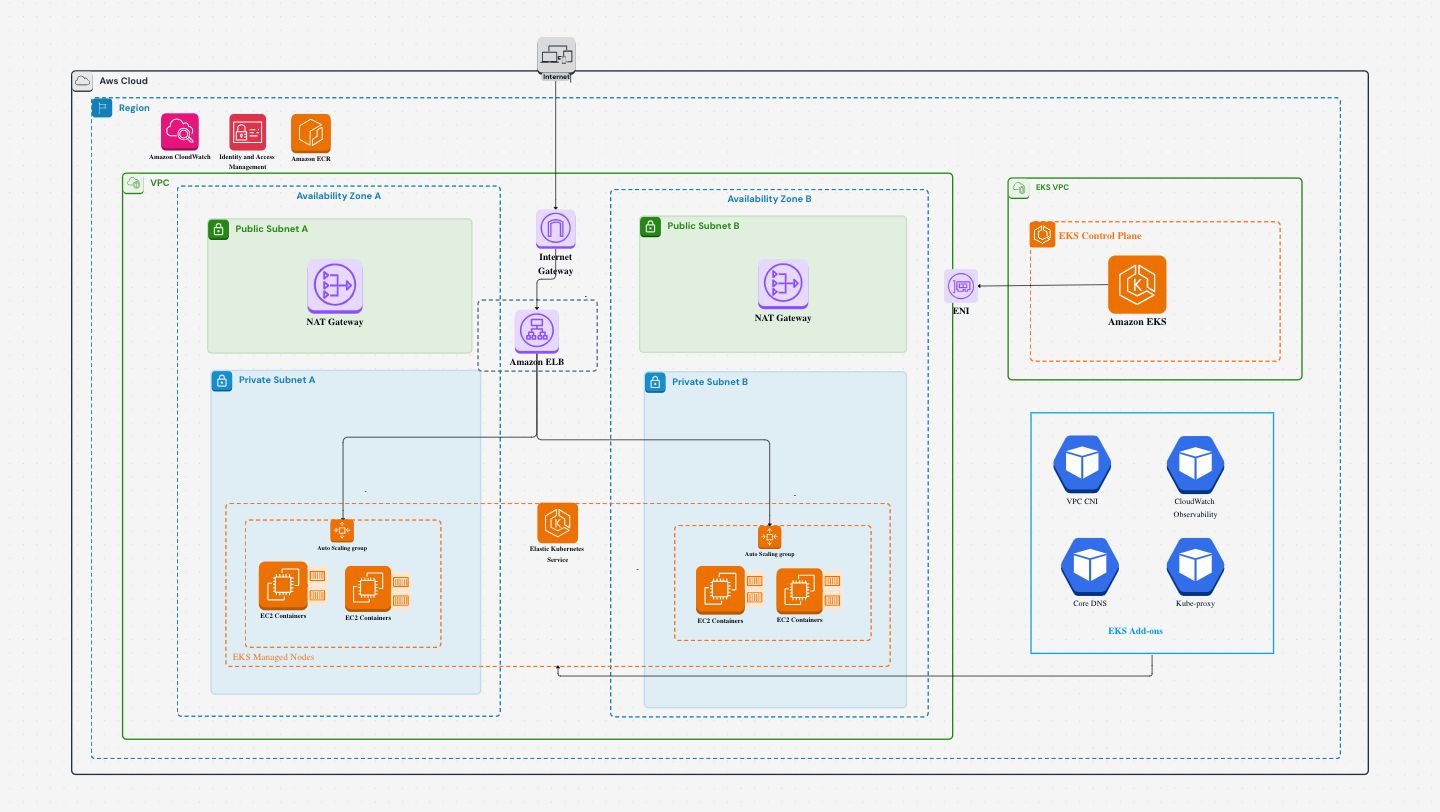Click the VPC cloud-lock icon
Screen dimensions: 1440x812
pos(133,184)
